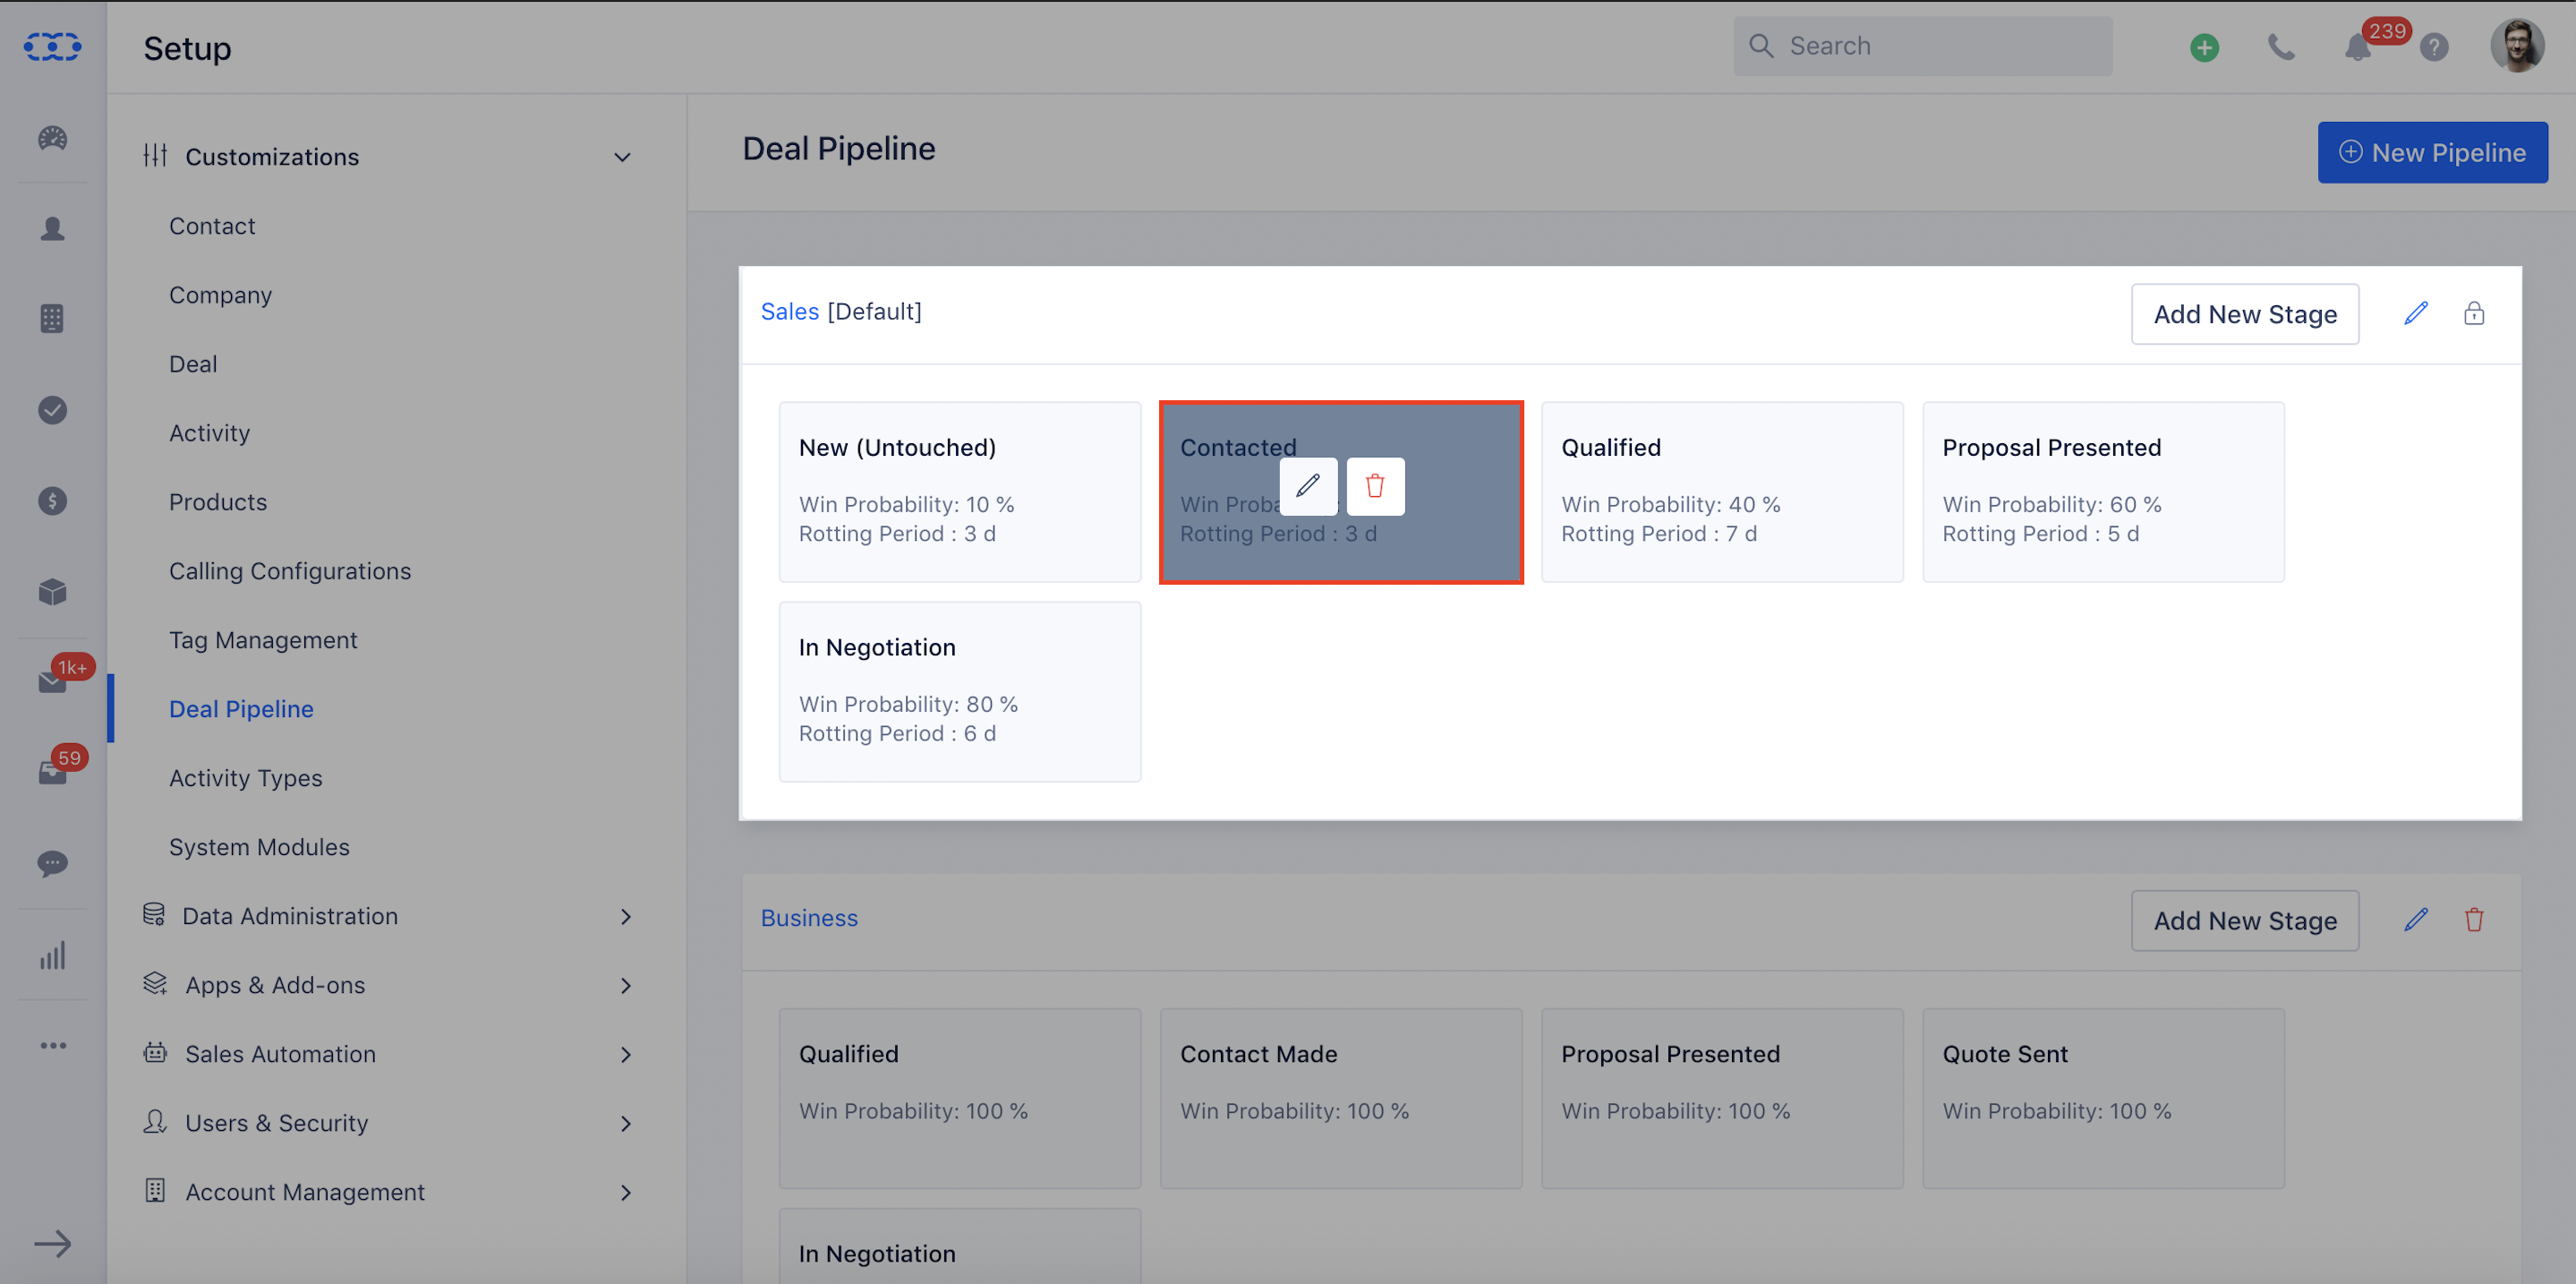
Task: Click the New Pipeline button
Action: pos(2432,152)
